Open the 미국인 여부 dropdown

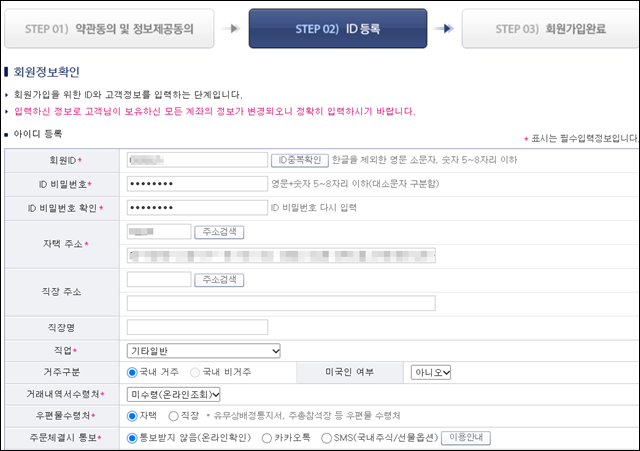coord(431,372)
